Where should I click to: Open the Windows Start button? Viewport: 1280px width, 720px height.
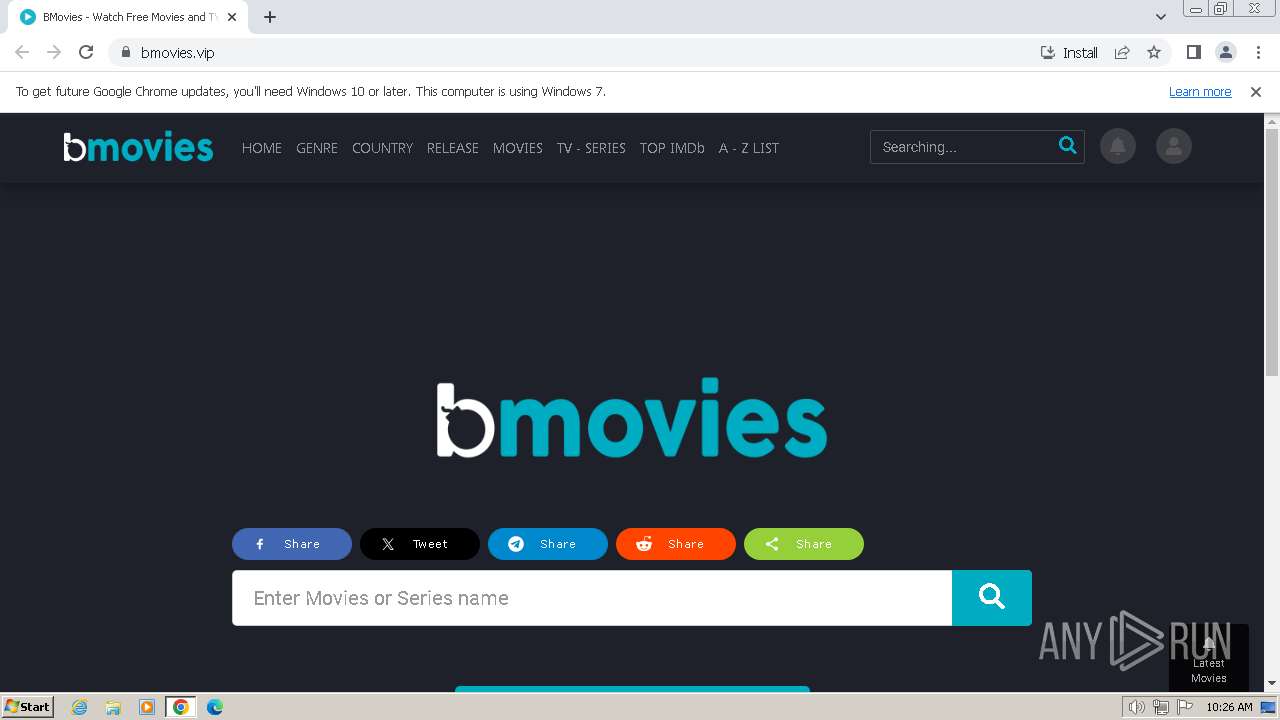pos(28,706)
